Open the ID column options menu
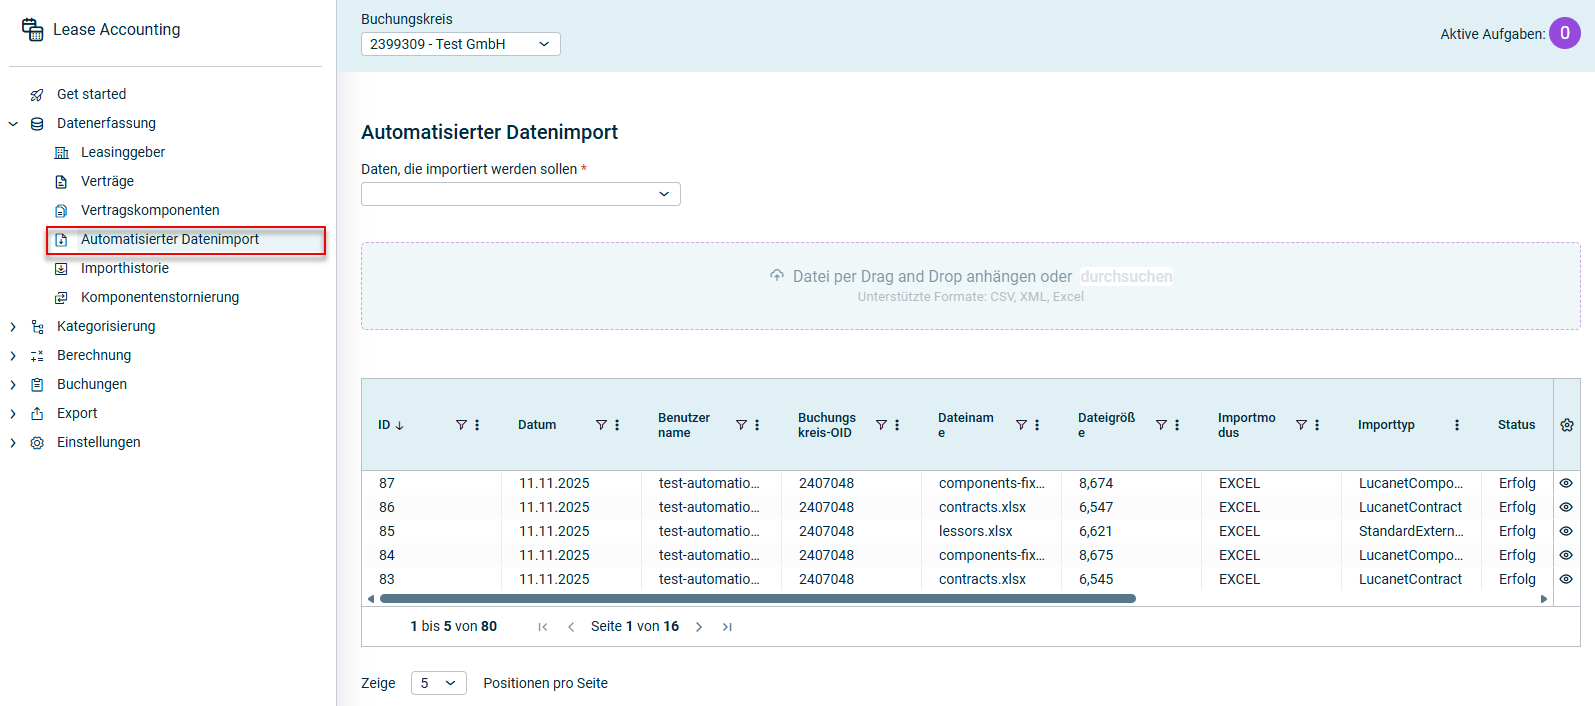 click(477, 425)
